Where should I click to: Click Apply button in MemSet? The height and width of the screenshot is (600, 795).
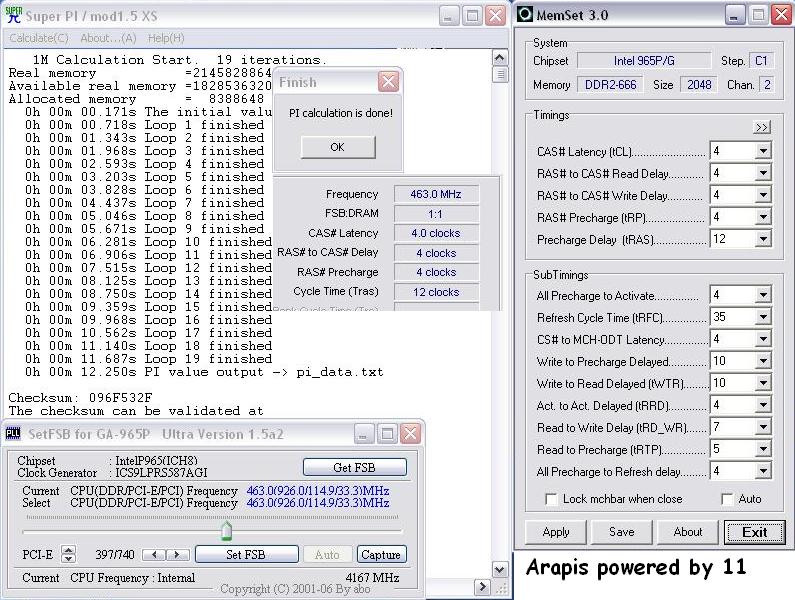556,532
